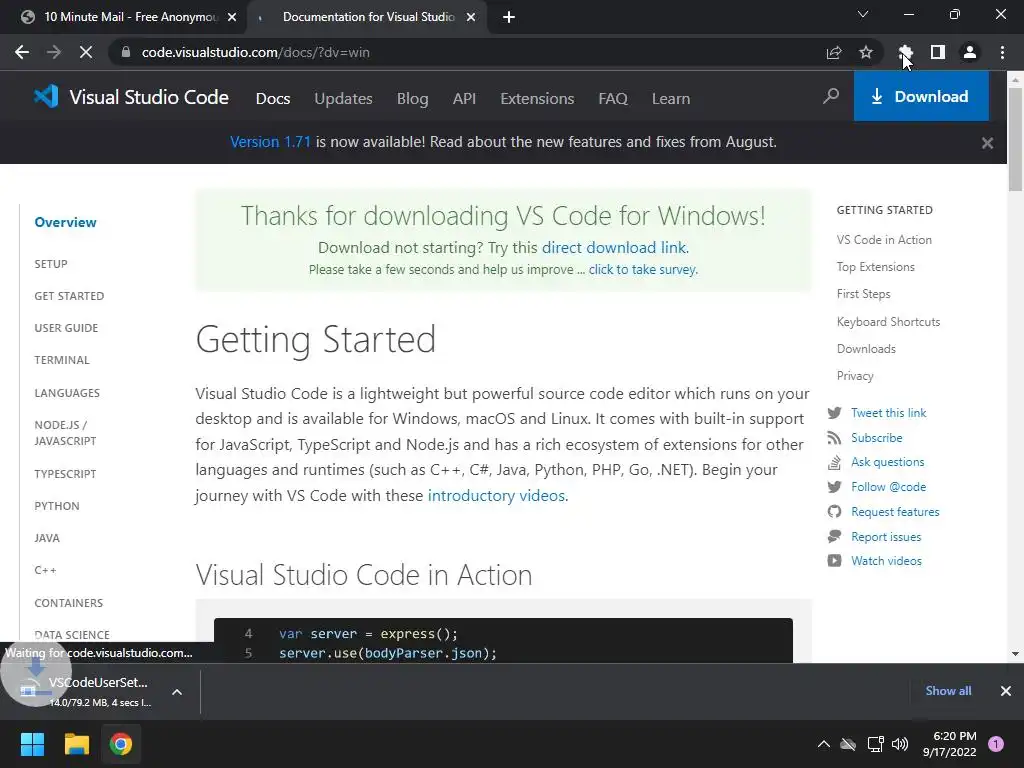Toggle the Chrome side panel icon

(937, 52)
